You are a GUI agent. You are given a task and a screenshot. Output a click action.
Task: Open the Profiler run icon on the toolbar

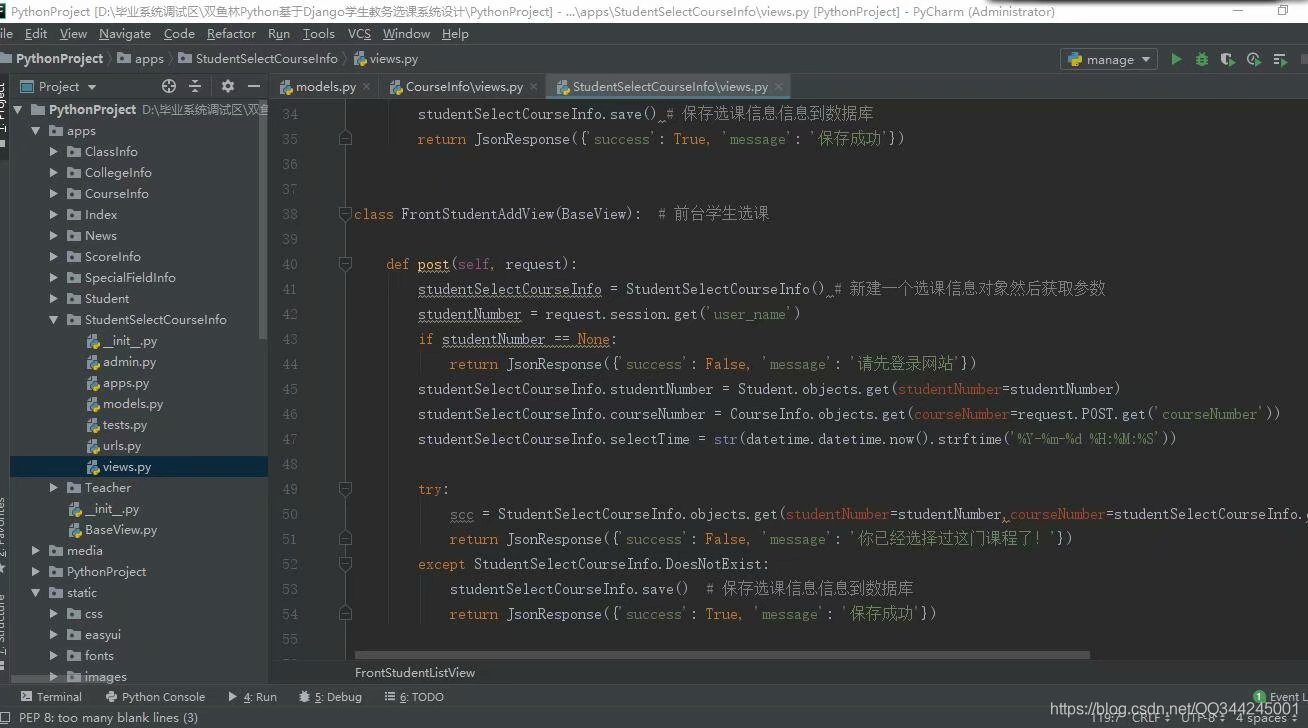(x=1253, y=58)
